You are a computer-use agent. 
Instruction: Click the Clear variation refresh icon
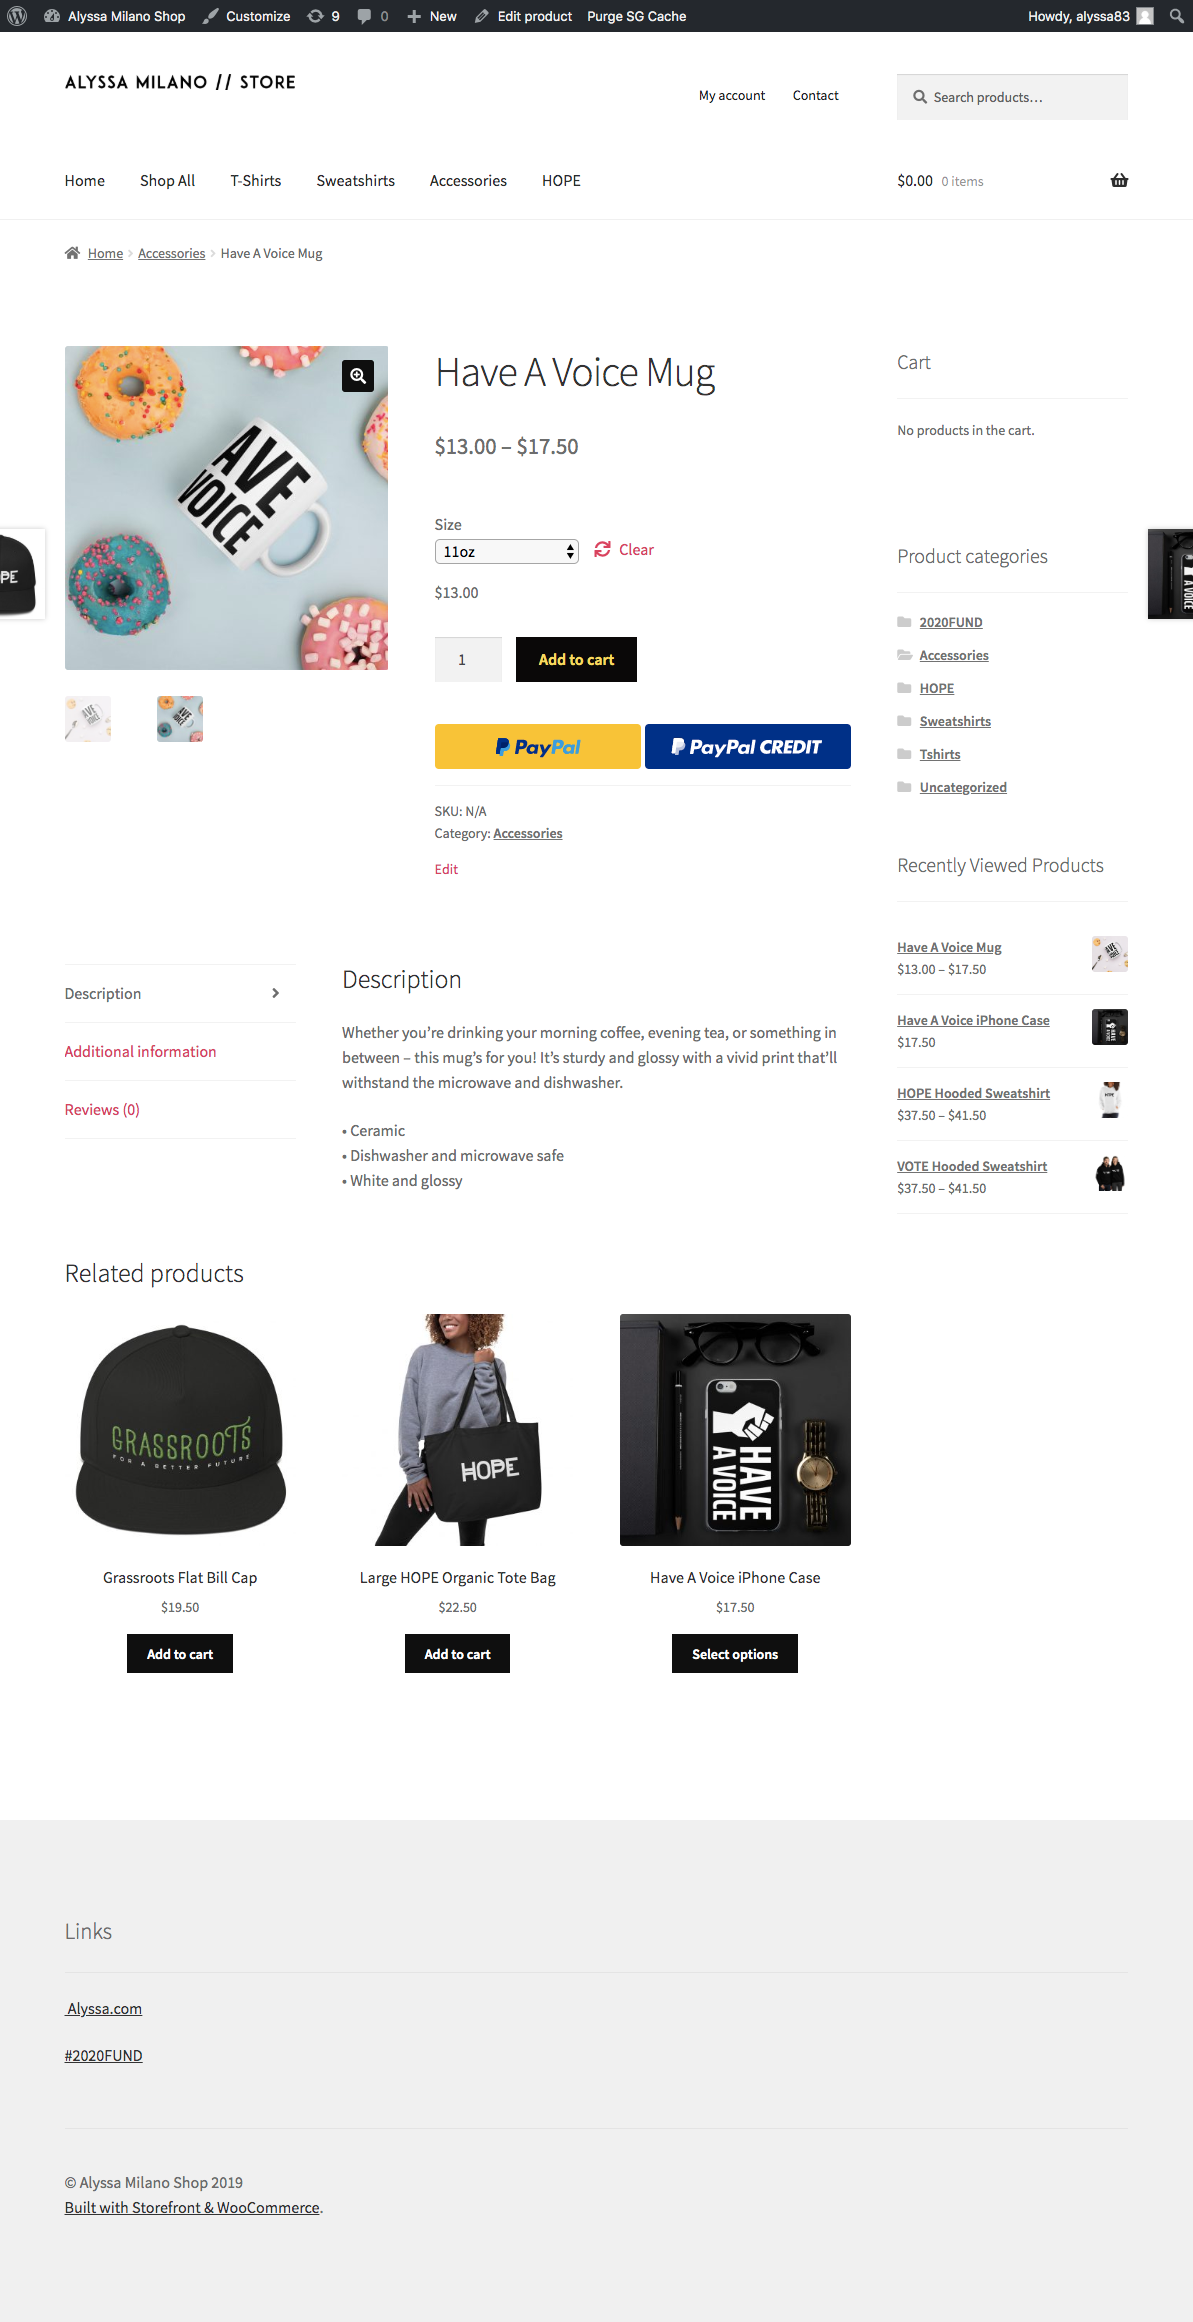click(602, 549)
